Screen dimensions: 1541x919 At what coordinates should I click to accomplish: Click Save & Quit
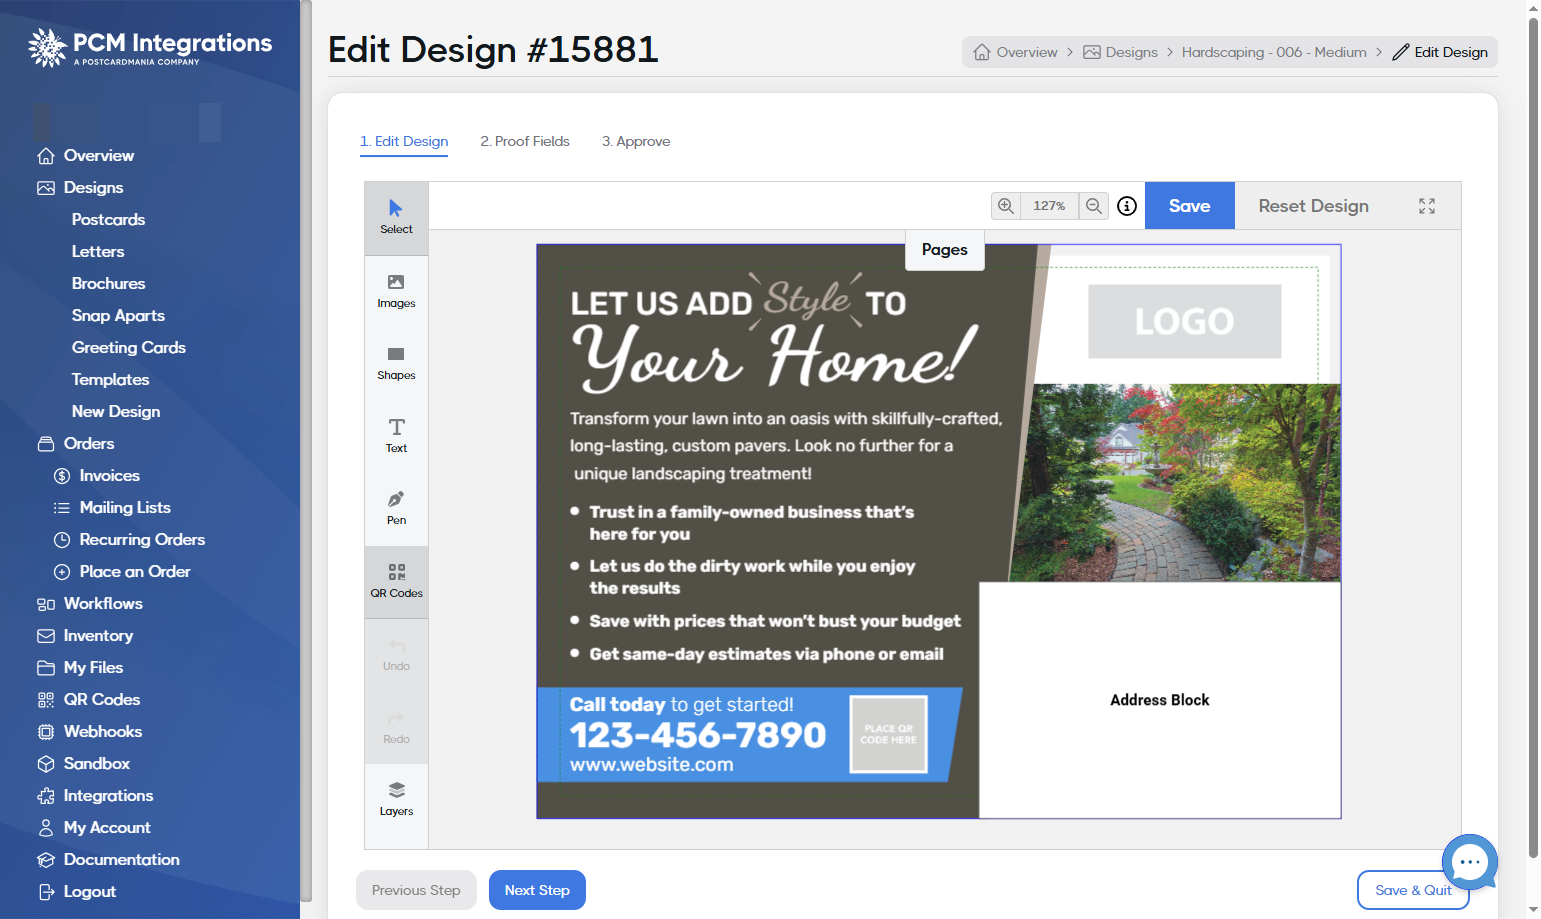[1413, 890]
